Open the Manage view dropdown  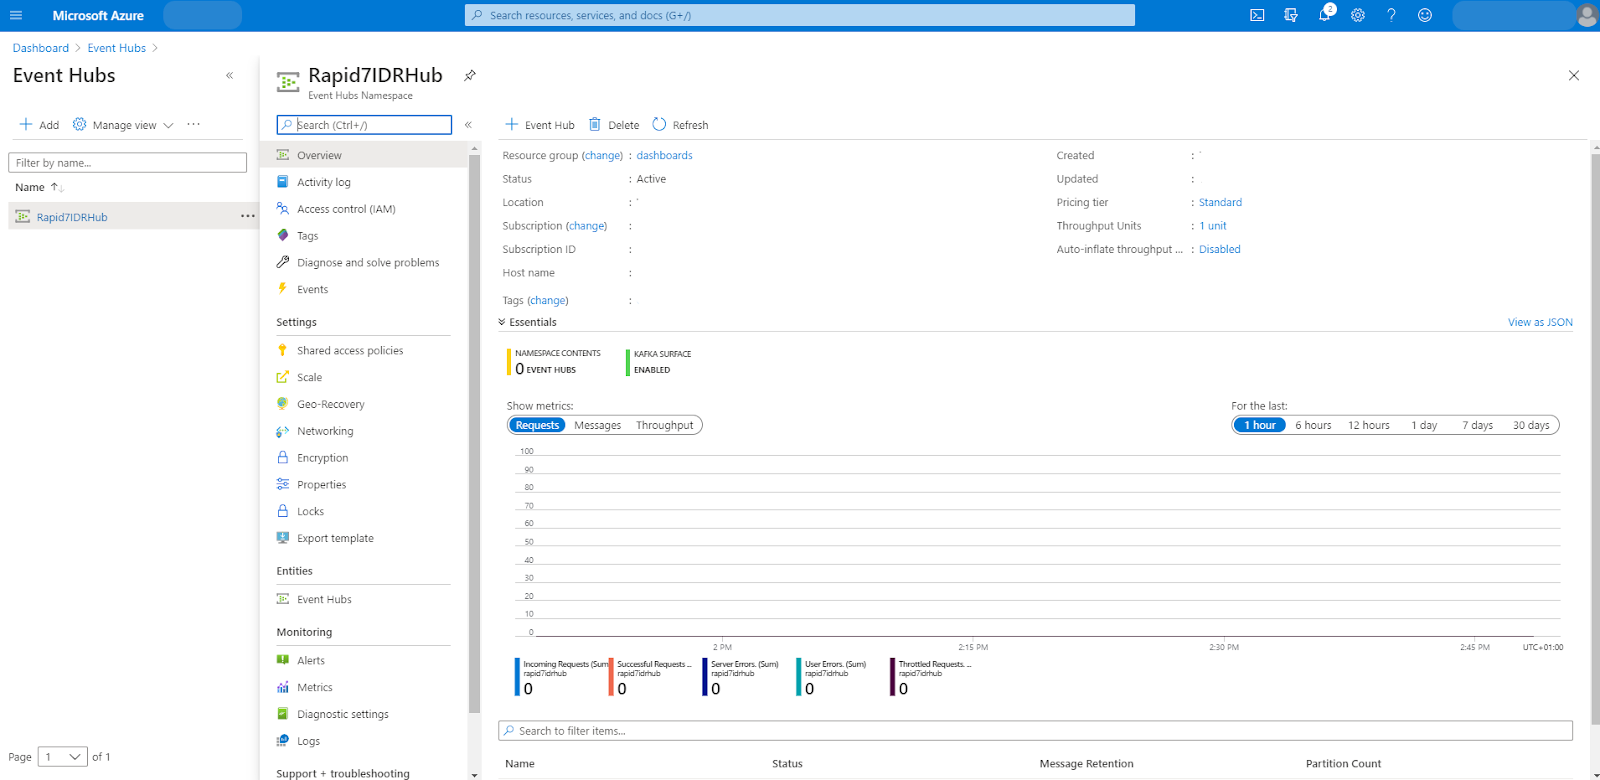[124, 125]
